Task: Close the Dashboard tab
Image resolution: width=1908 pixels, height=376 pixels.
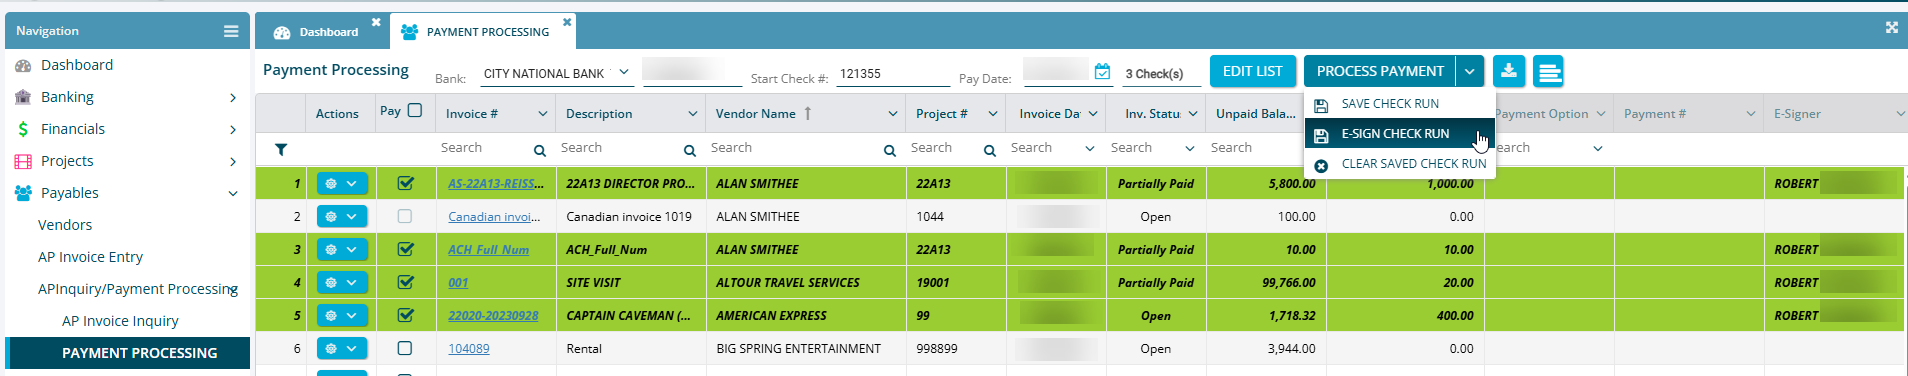Action: 376,22
